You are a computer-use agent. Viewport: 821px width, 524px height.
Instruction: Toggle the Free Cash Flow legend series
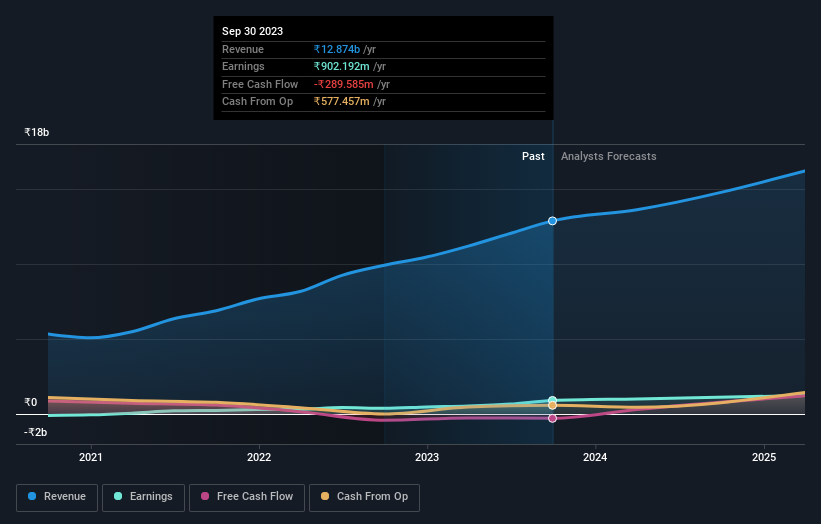point(247,497)
